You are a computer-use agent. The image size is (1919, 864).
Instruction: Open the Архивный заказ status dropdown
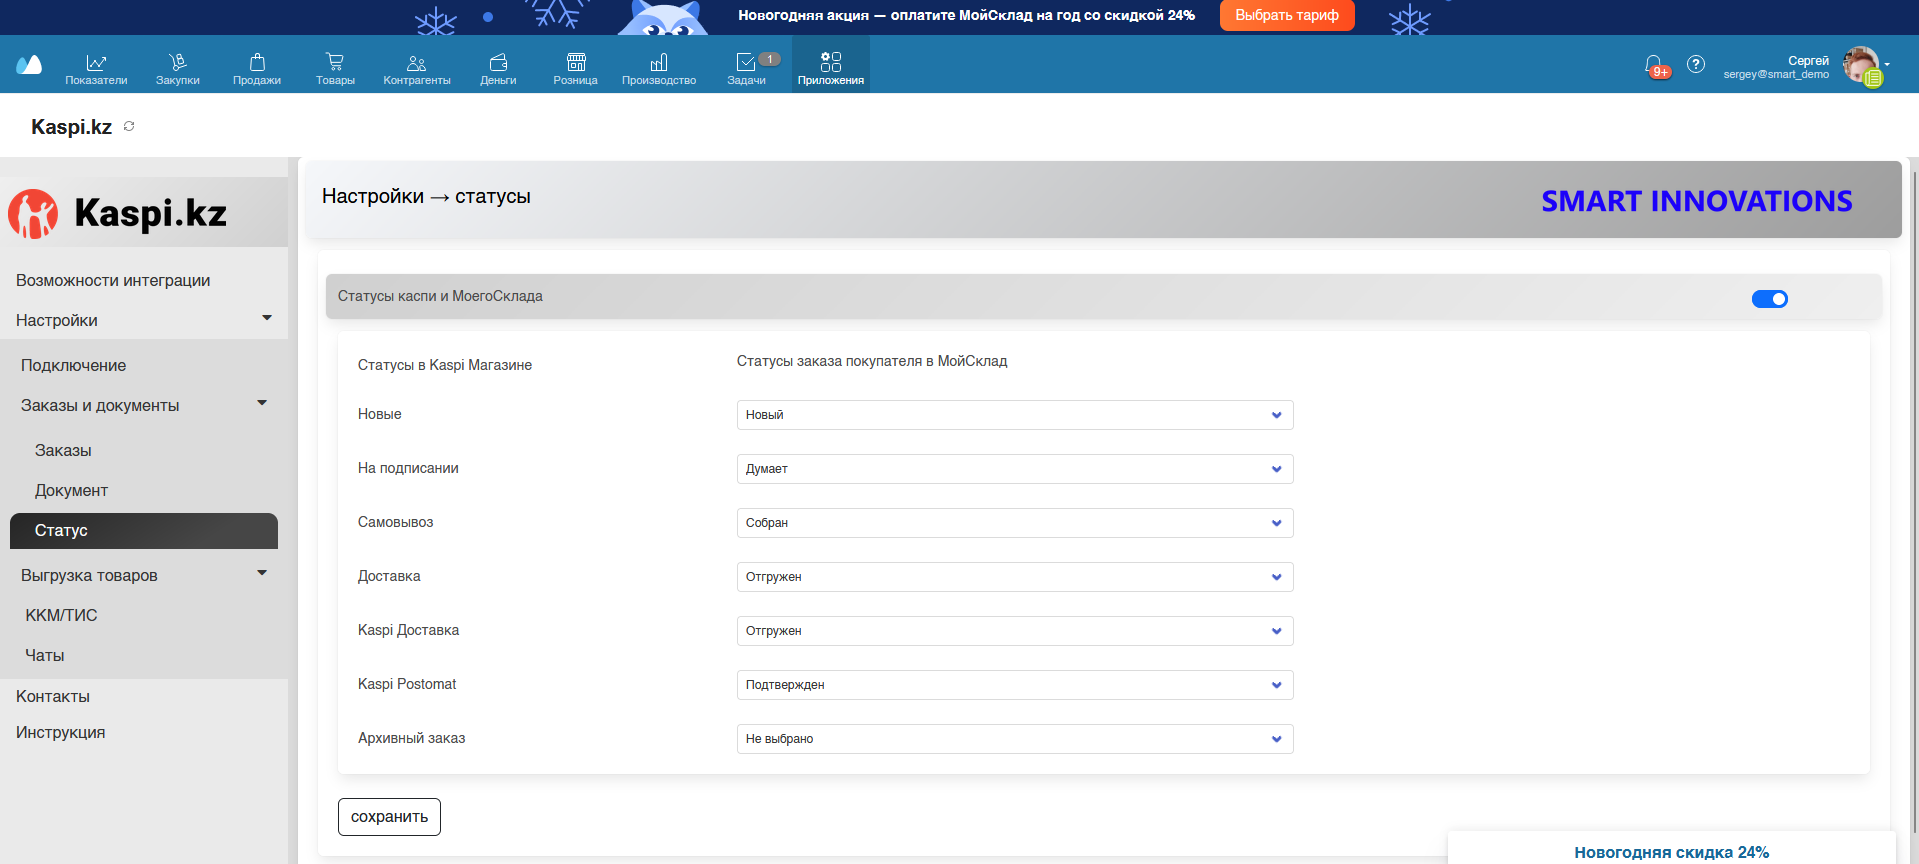tap(1014, 739)
